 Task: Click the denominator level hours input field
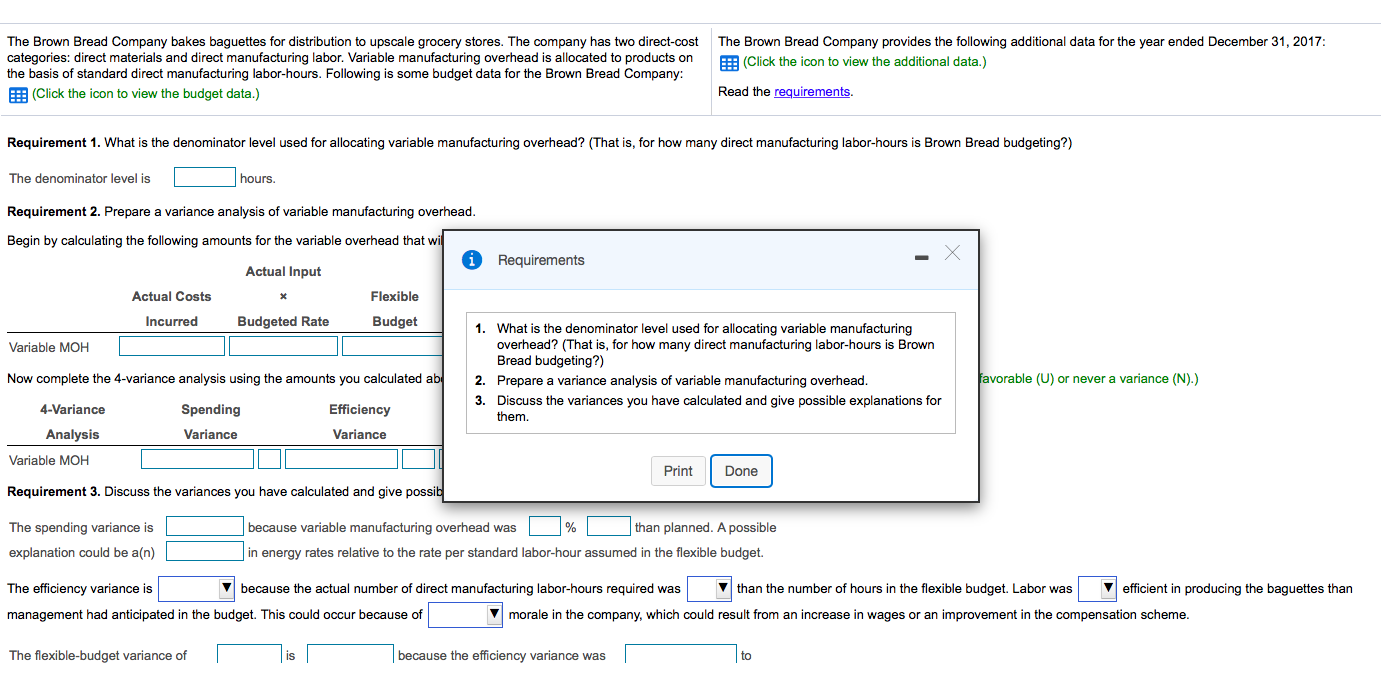pyautogui.click(x=204, y=176)
